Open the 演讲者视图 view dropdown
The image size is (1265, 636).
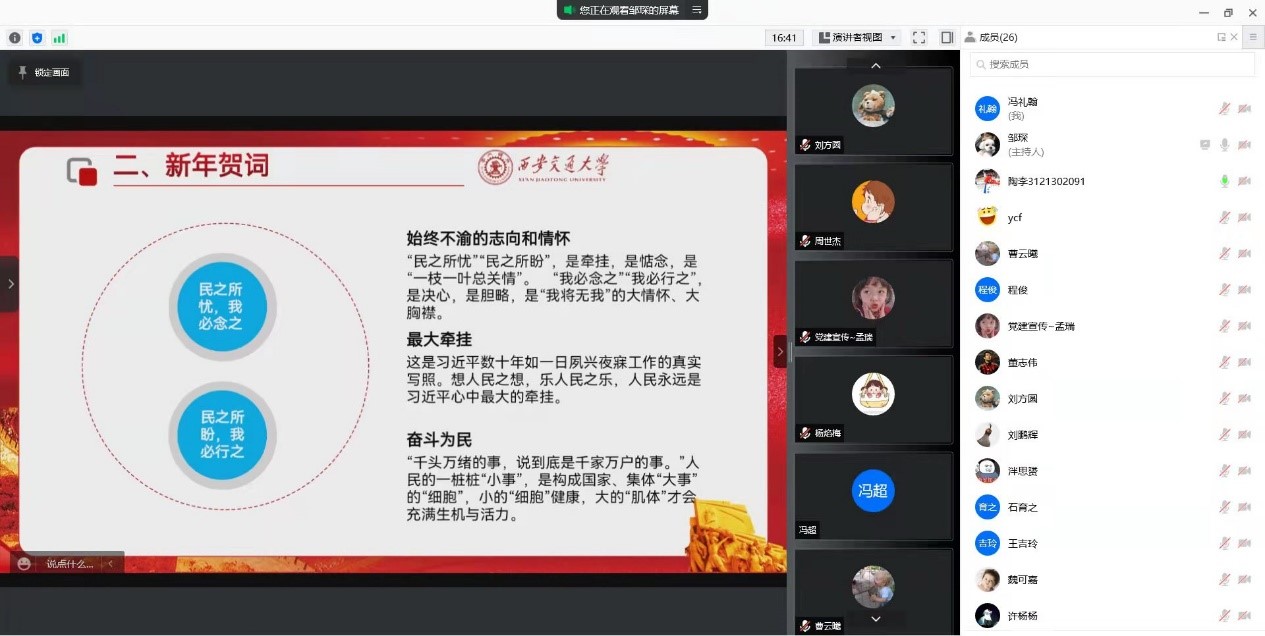pyautogui.click(x=858, y=37)
